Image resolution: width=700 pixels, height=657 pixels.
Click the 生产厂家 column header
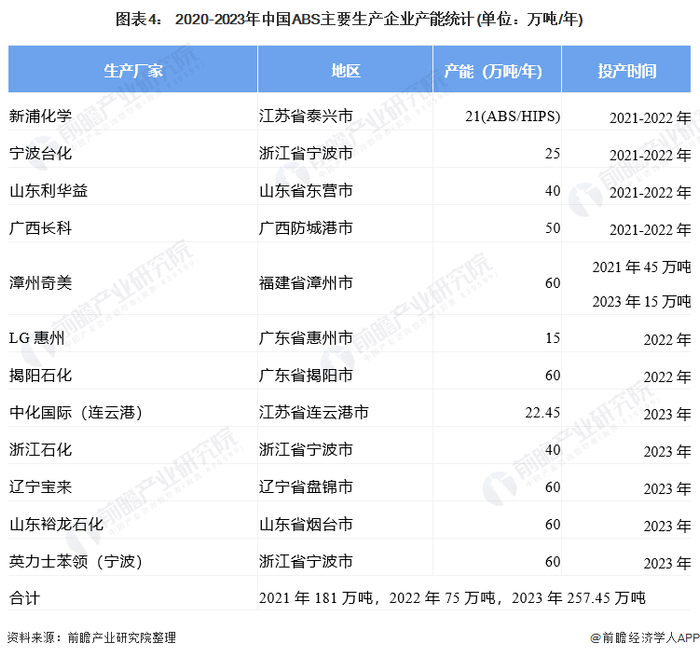pos(133,69)
